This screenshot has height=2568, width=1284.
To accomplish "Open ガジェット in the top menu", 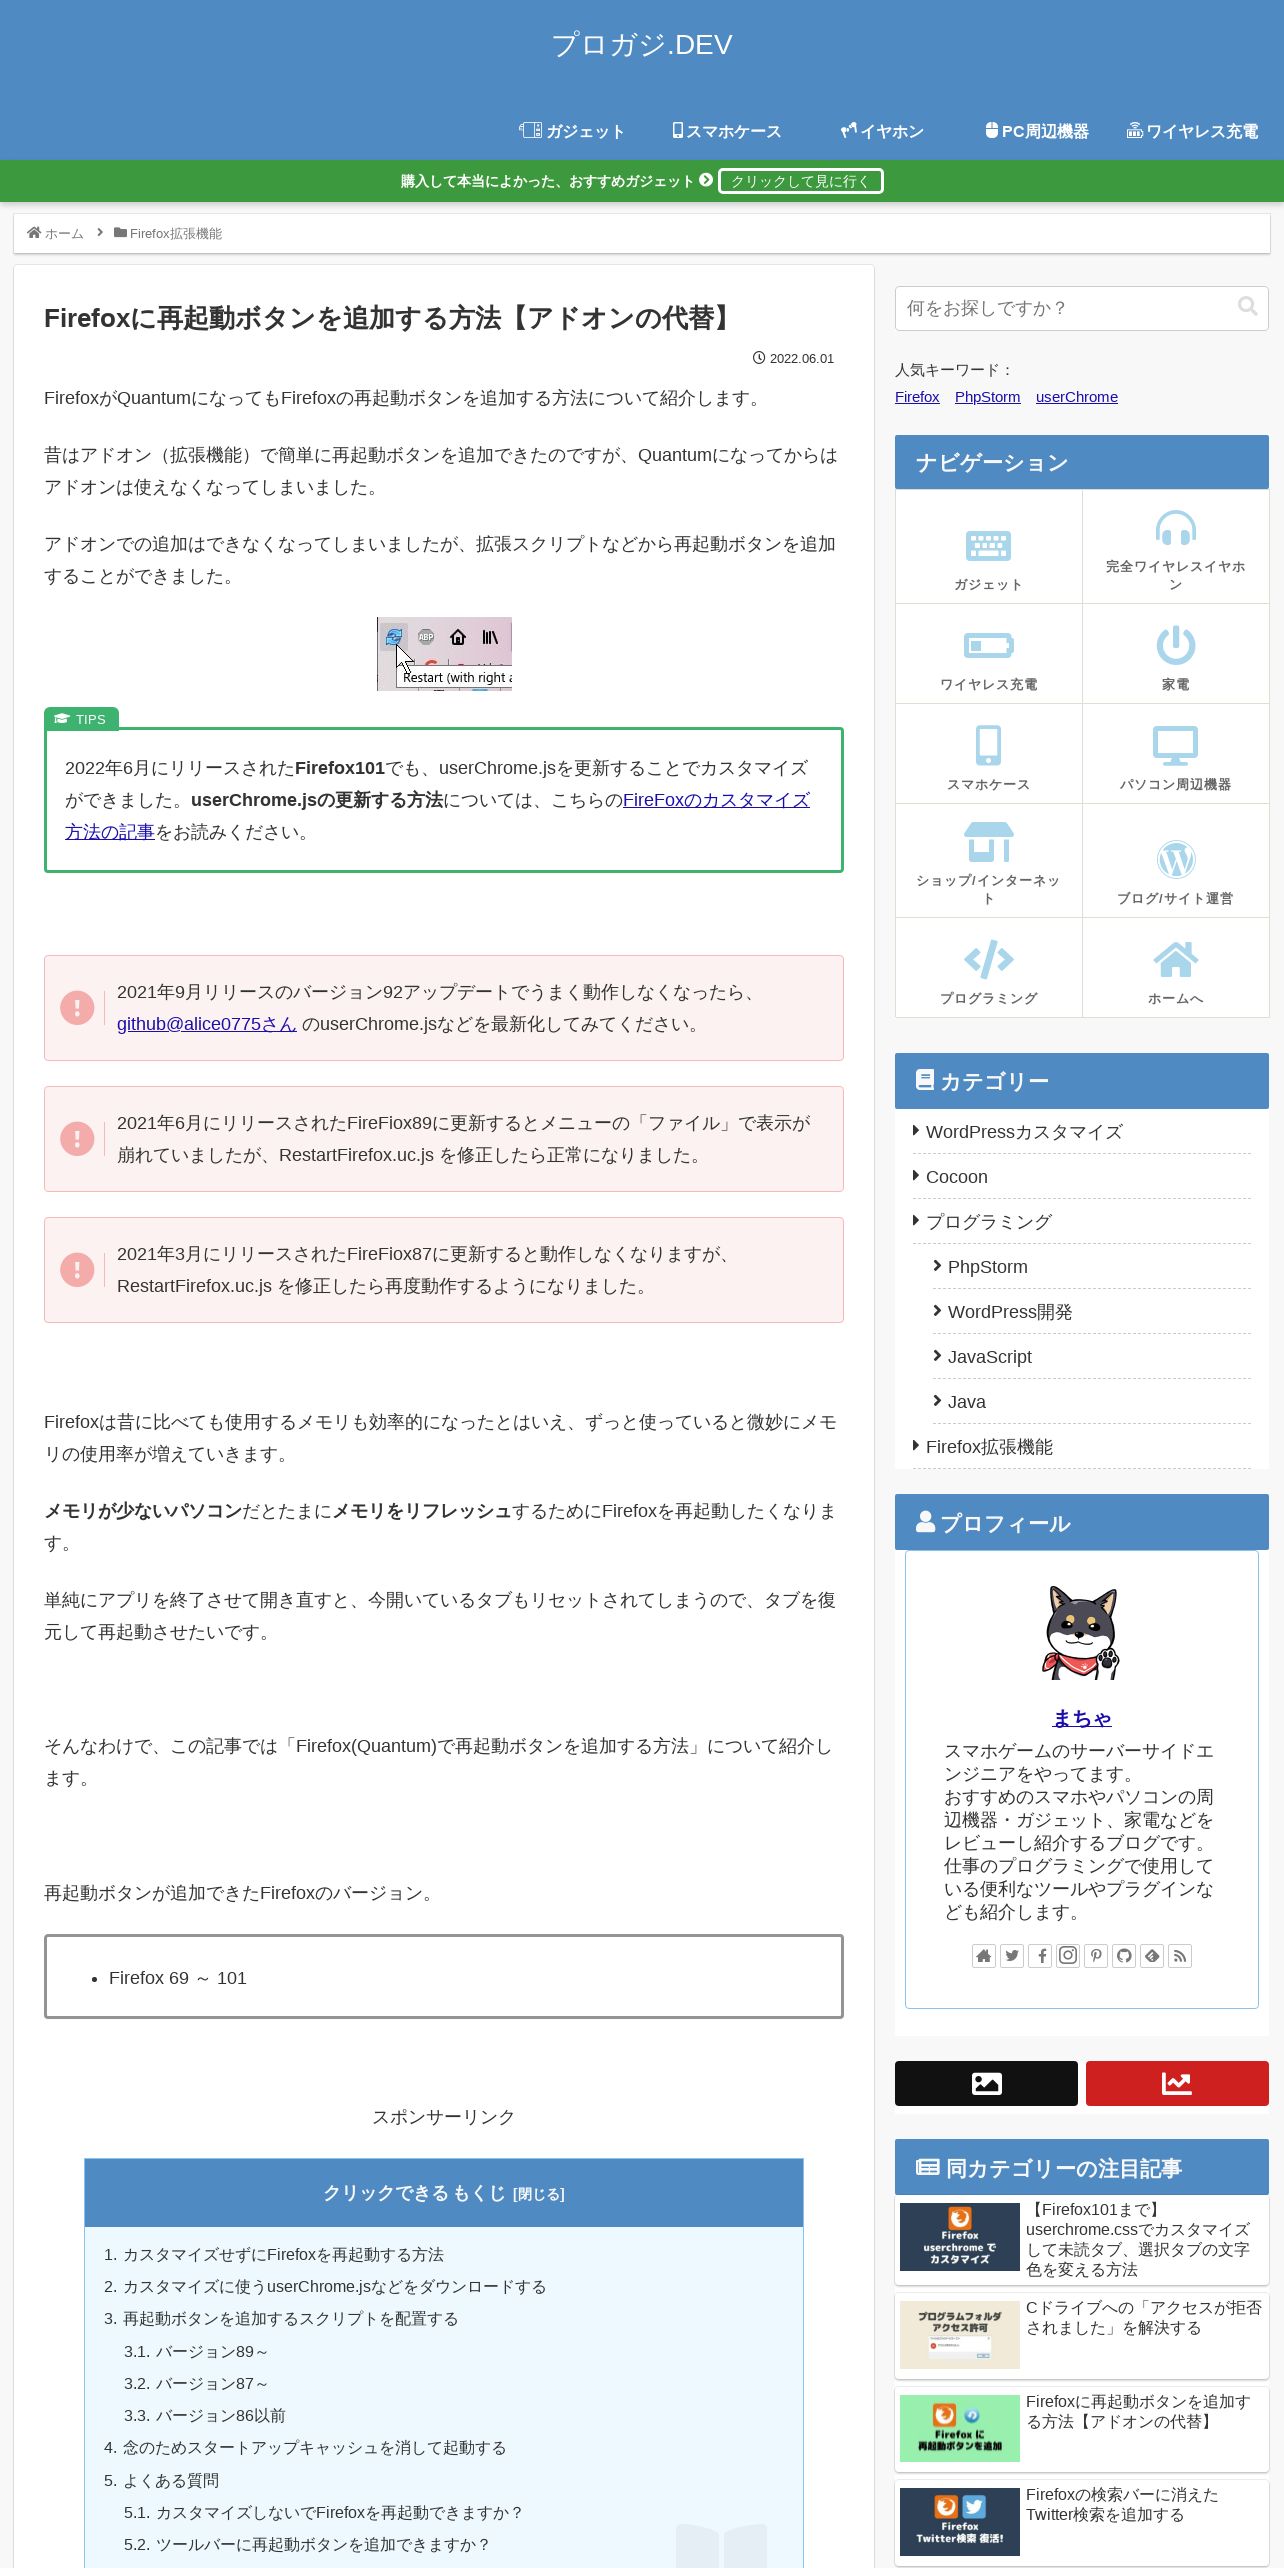I will [572, 131].
